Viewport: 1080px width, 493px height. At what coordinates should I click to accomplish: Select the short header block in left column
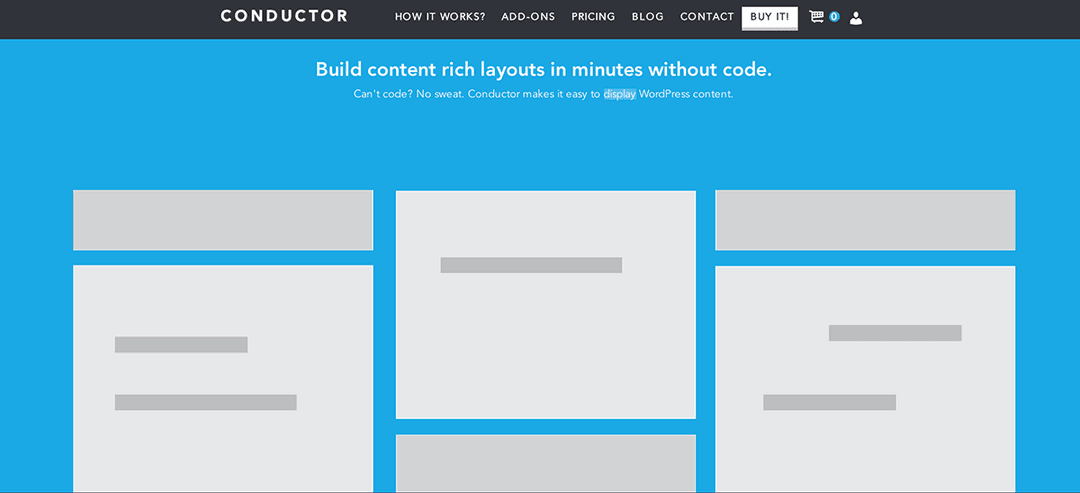tap(223, 220)
